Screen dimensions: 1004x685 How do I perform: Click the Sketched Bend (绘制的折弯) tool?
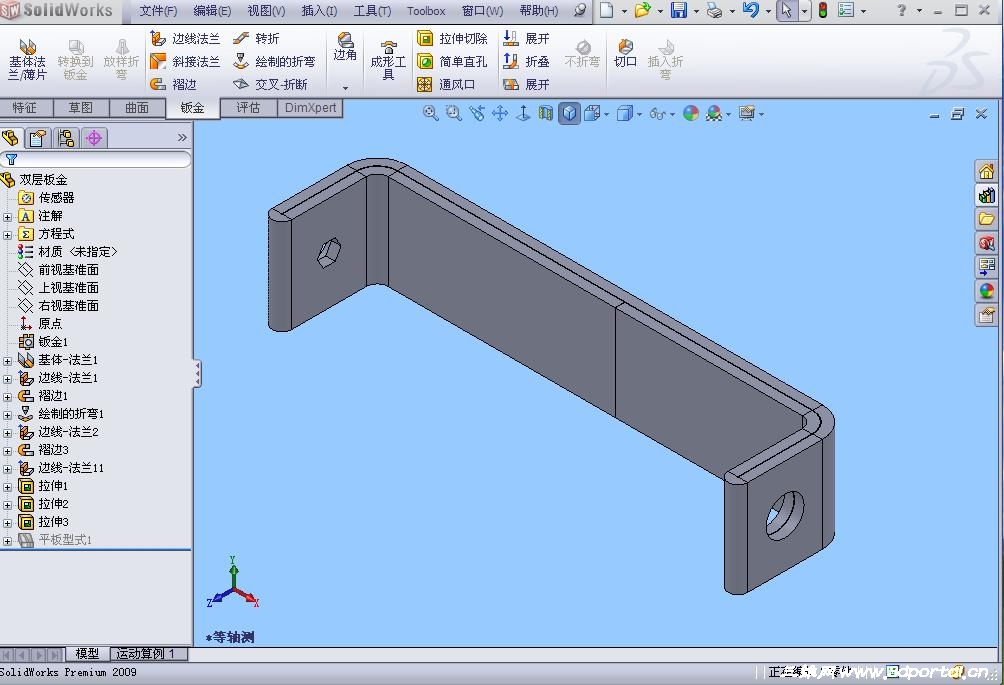pos(274,61)
